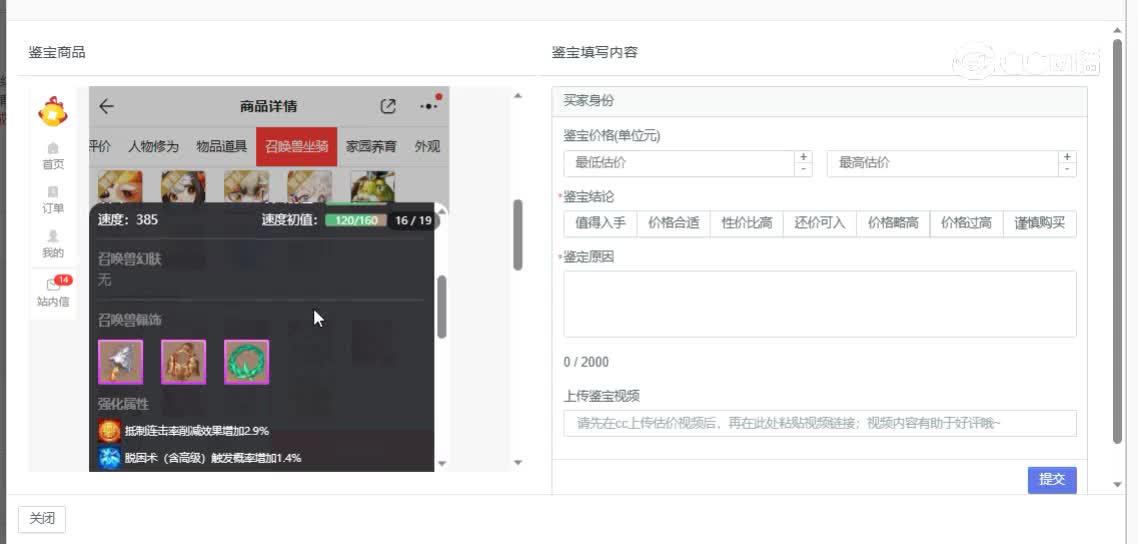This screenshot has height=544, width=1138.
Task: Choose 值得入手 conclusion
Action: pos(600,223)
